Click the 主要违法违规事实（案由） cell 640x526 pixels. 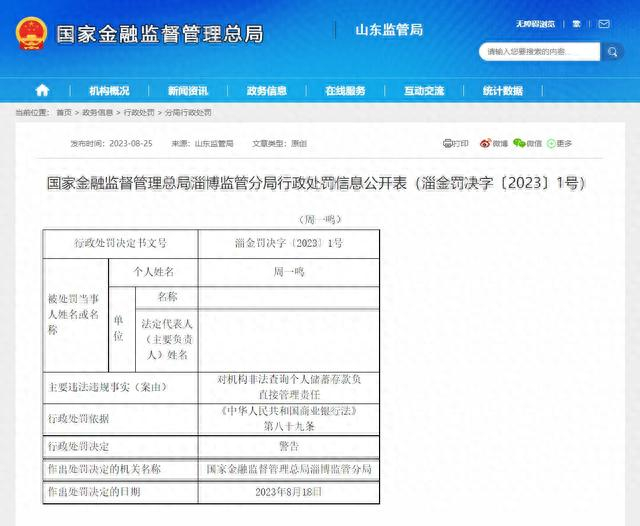(x=120, y=388)
